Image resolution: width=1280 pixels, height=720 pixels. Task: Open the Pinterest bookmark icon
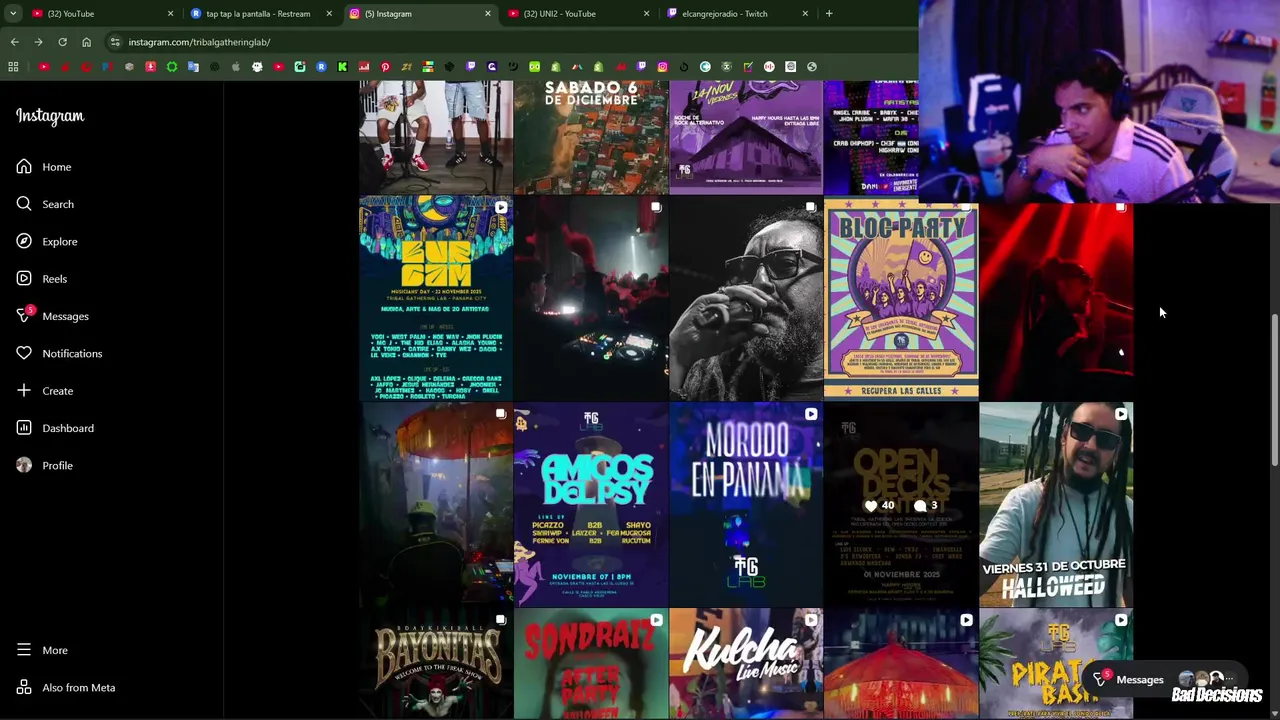pyautogui.click(x=385, y=67)
